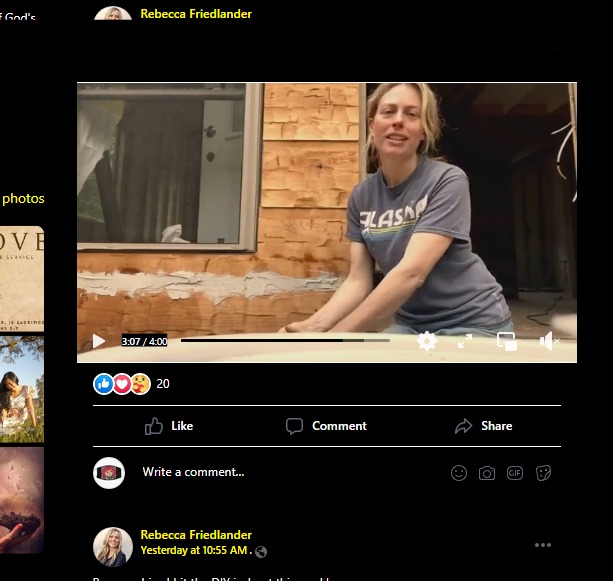This screenshot has width=613, height=581.
Task: Attach a photo to comment
Action: pyautogui.click(x=487, y=473)
